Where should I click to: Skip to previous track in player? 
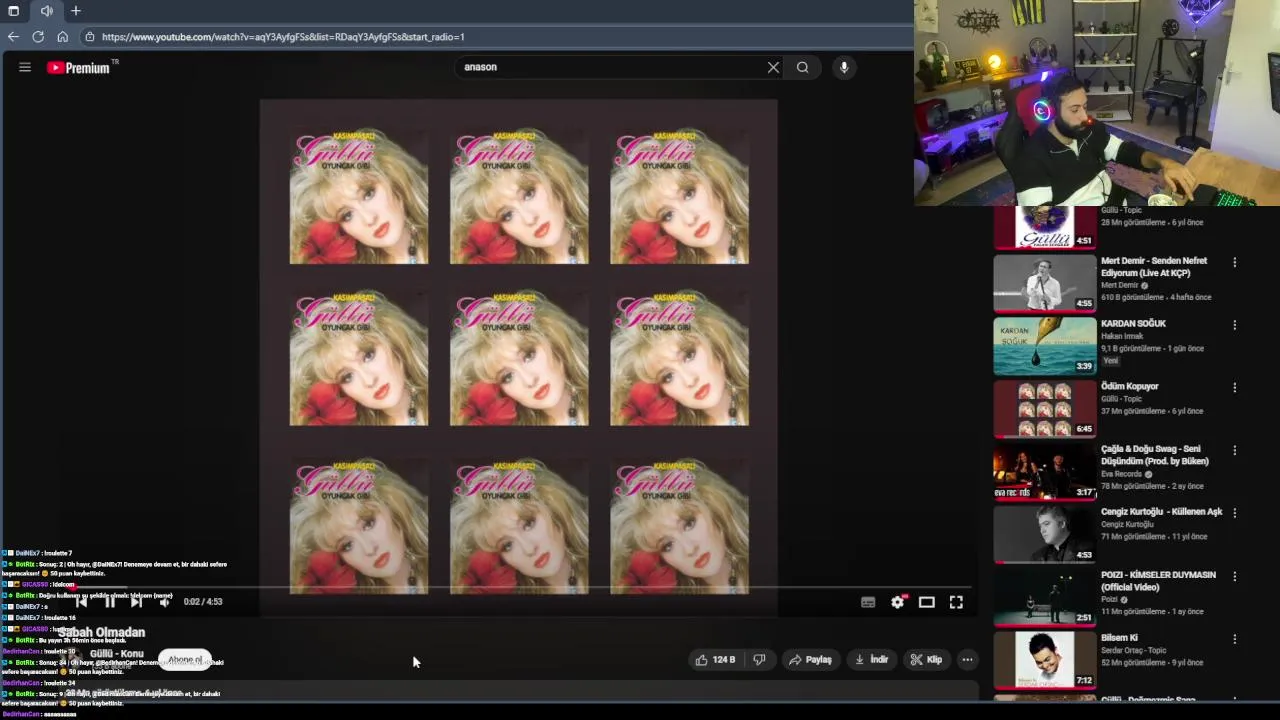tap(82, 602)
